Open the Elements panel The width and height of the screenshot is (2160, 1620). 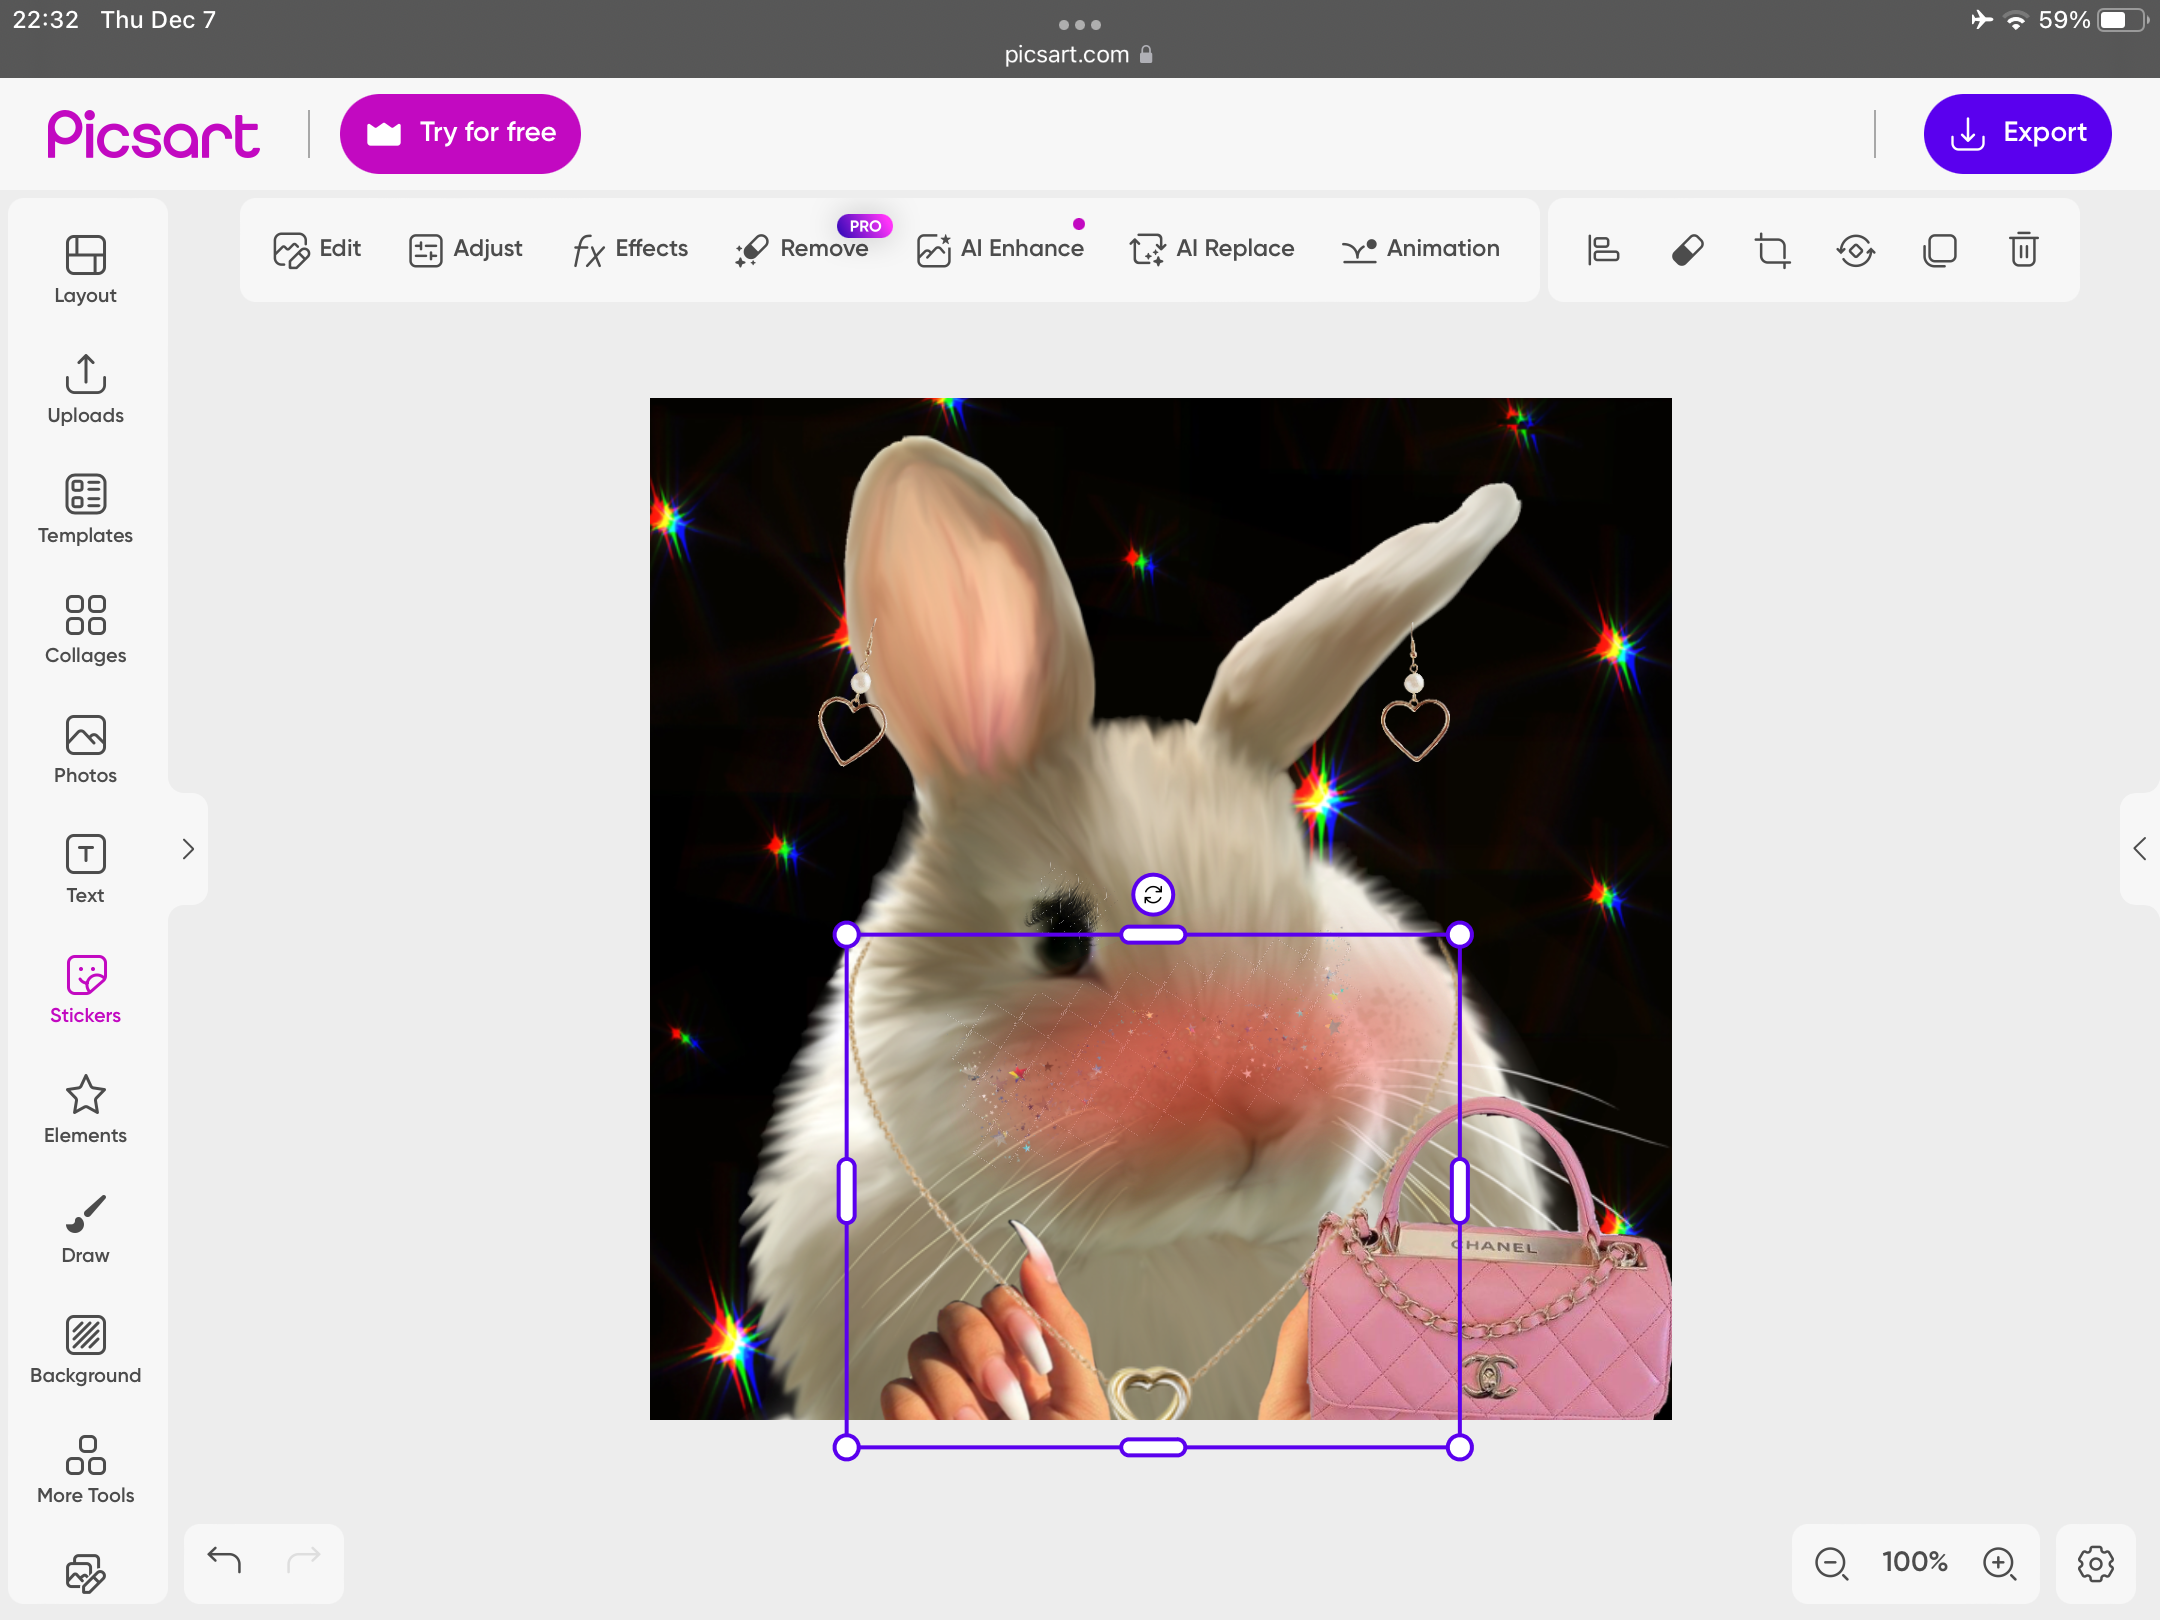85,1109
